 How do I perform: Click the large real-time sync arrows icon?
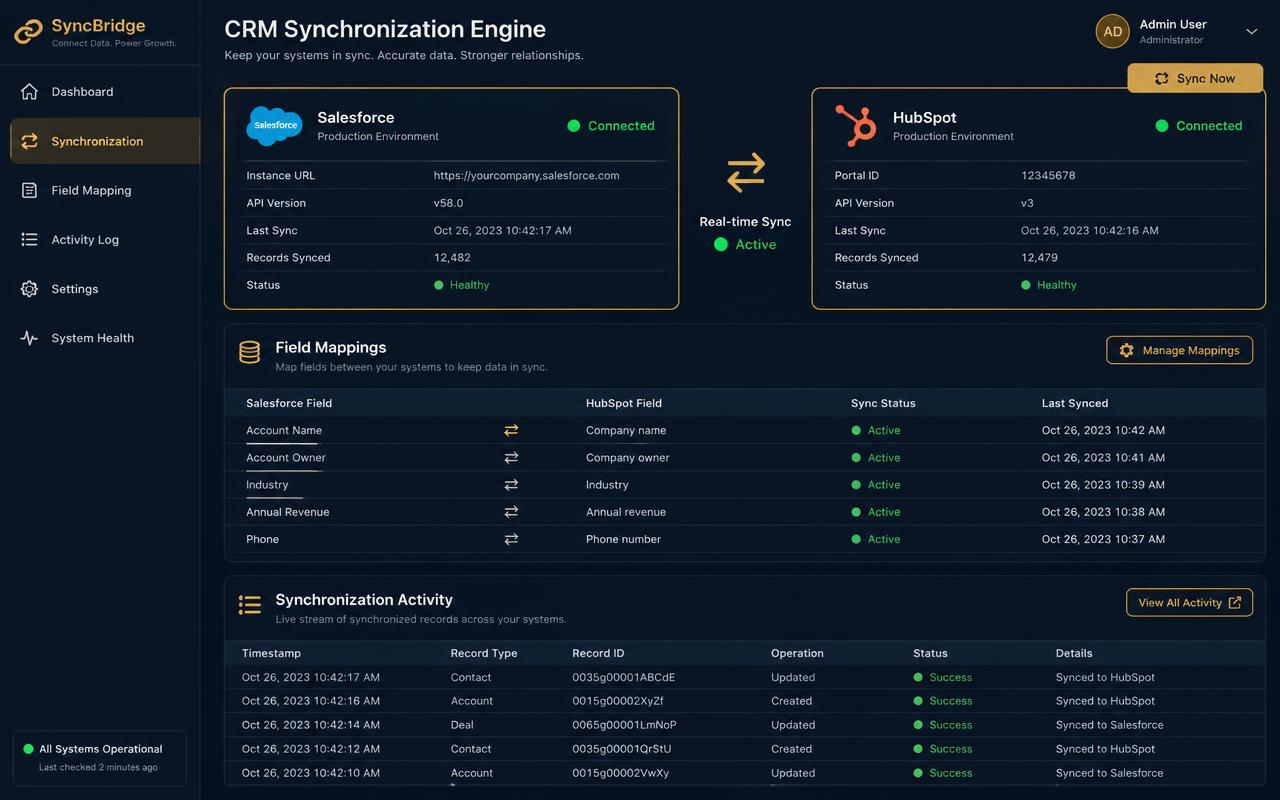pyautogui.click(x=745, y=172)
